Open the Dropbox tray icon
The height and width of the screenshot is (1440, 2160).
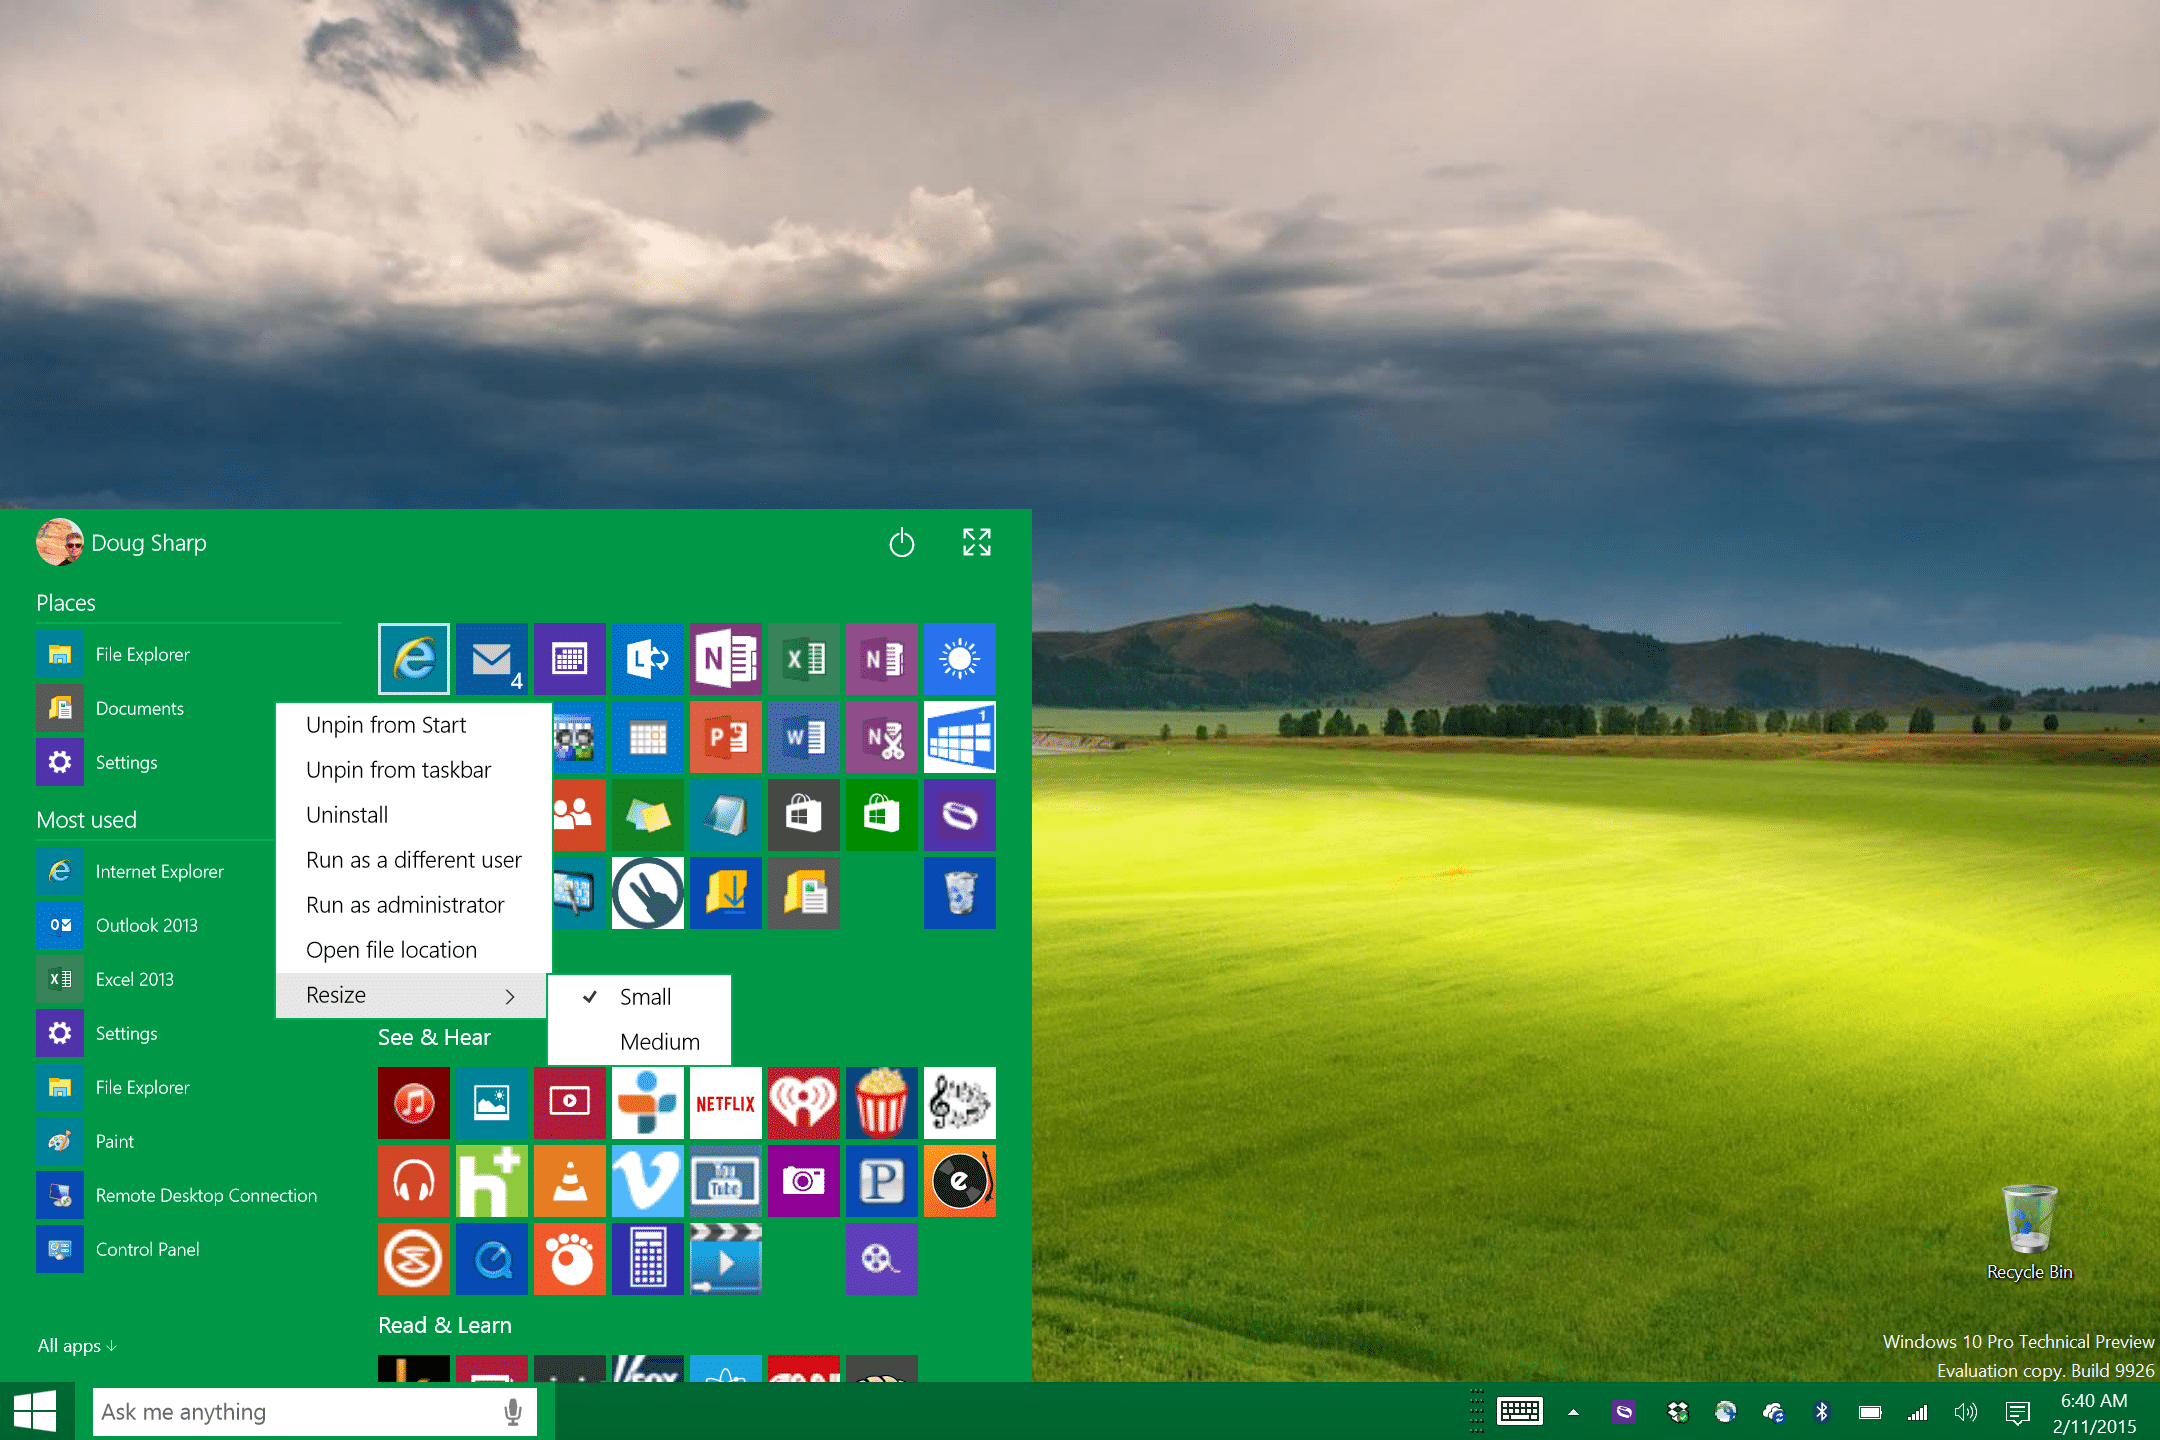1677,1412
